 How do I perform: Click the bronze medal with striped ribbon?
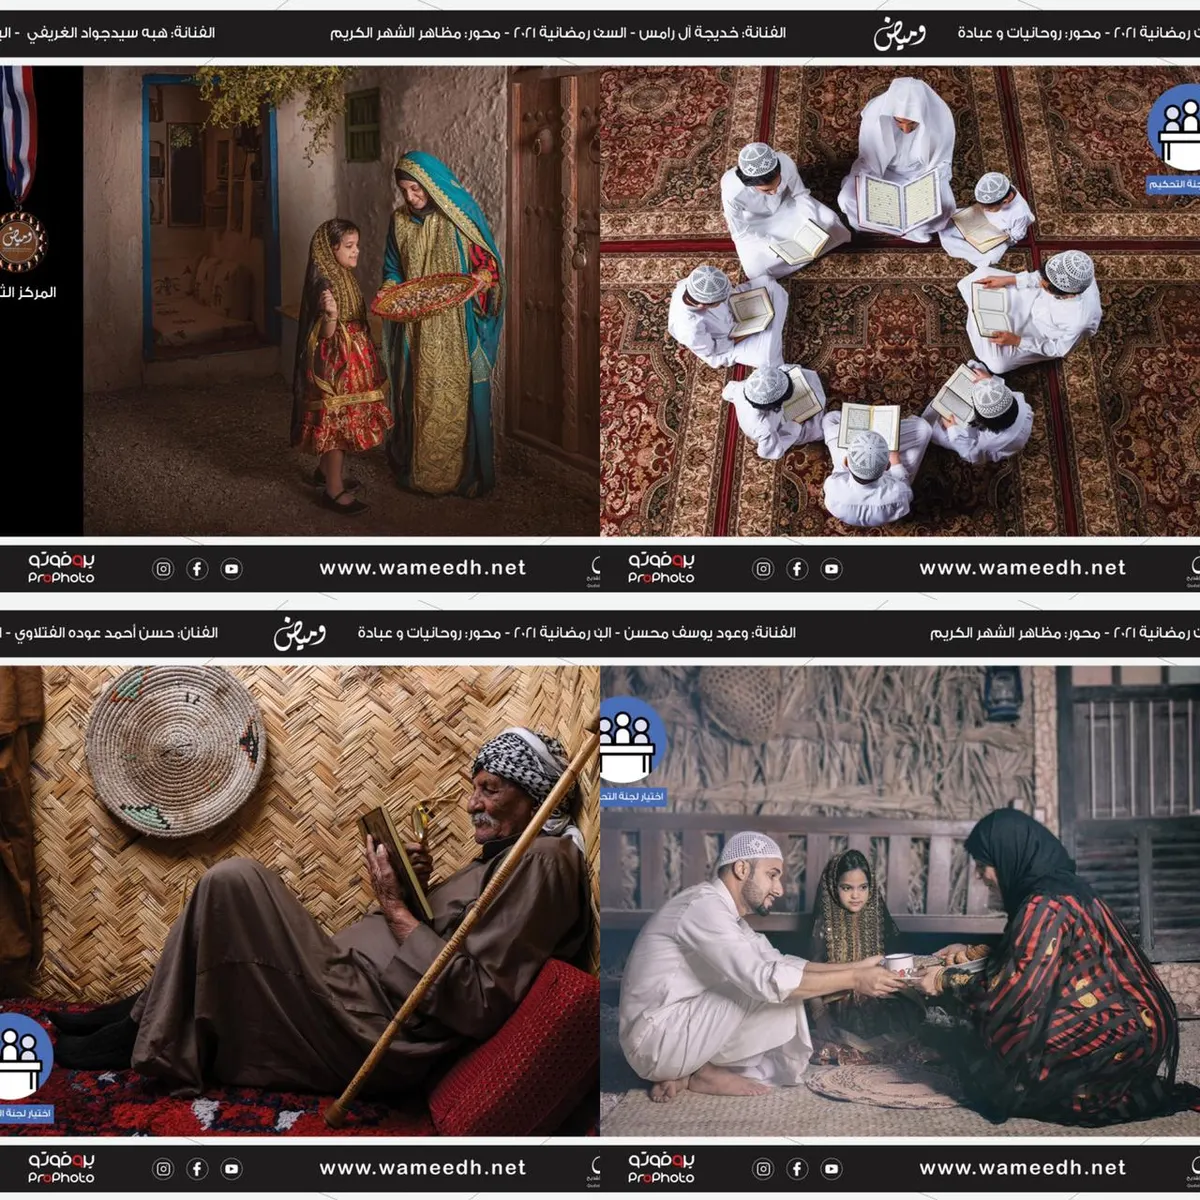20,170
